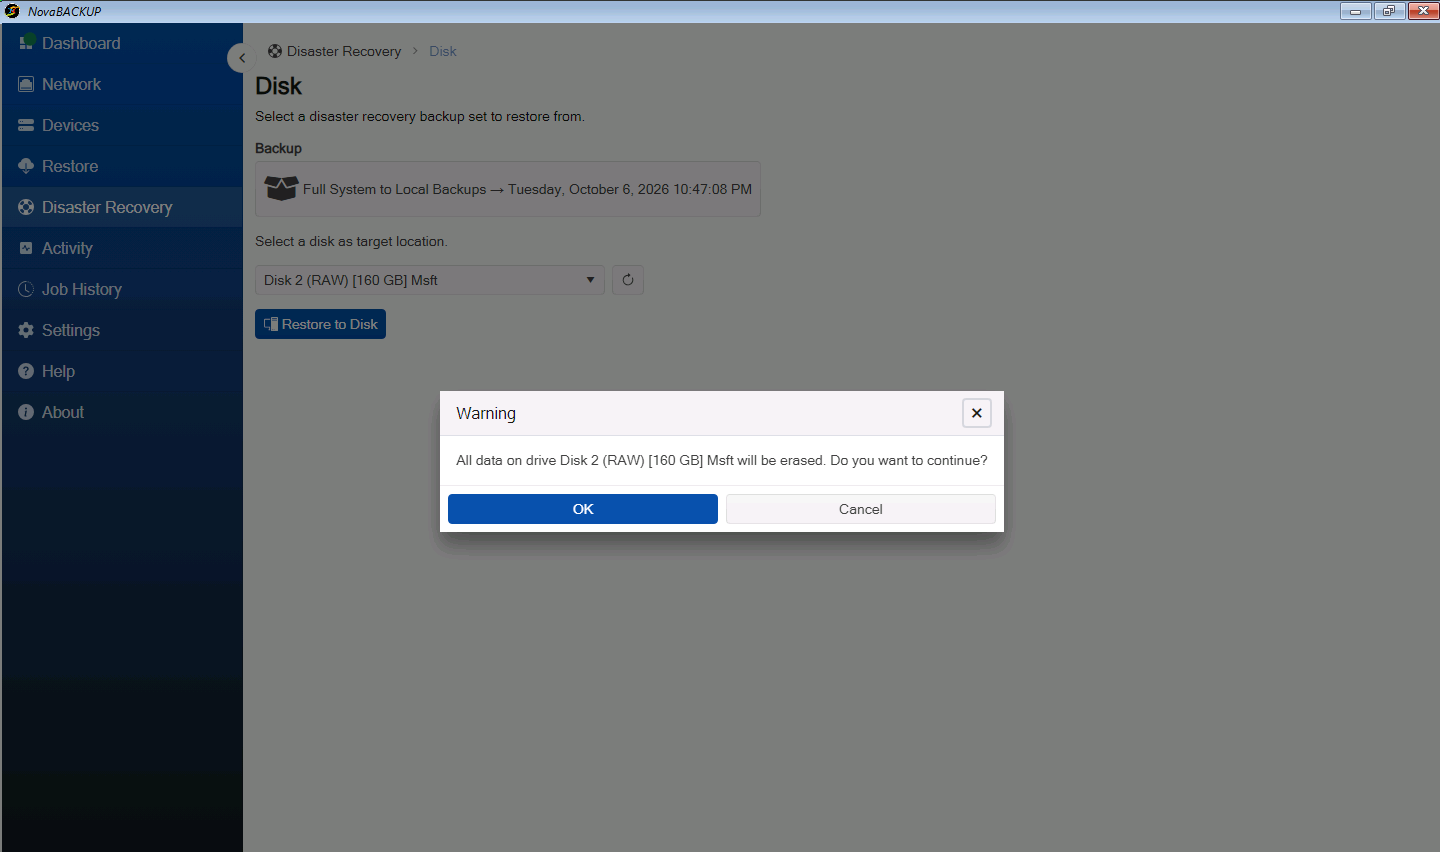Click the Disaster Recovery breadcrumb link
The height and width of the screenshot is (852, 1440).
pos(344,51)
